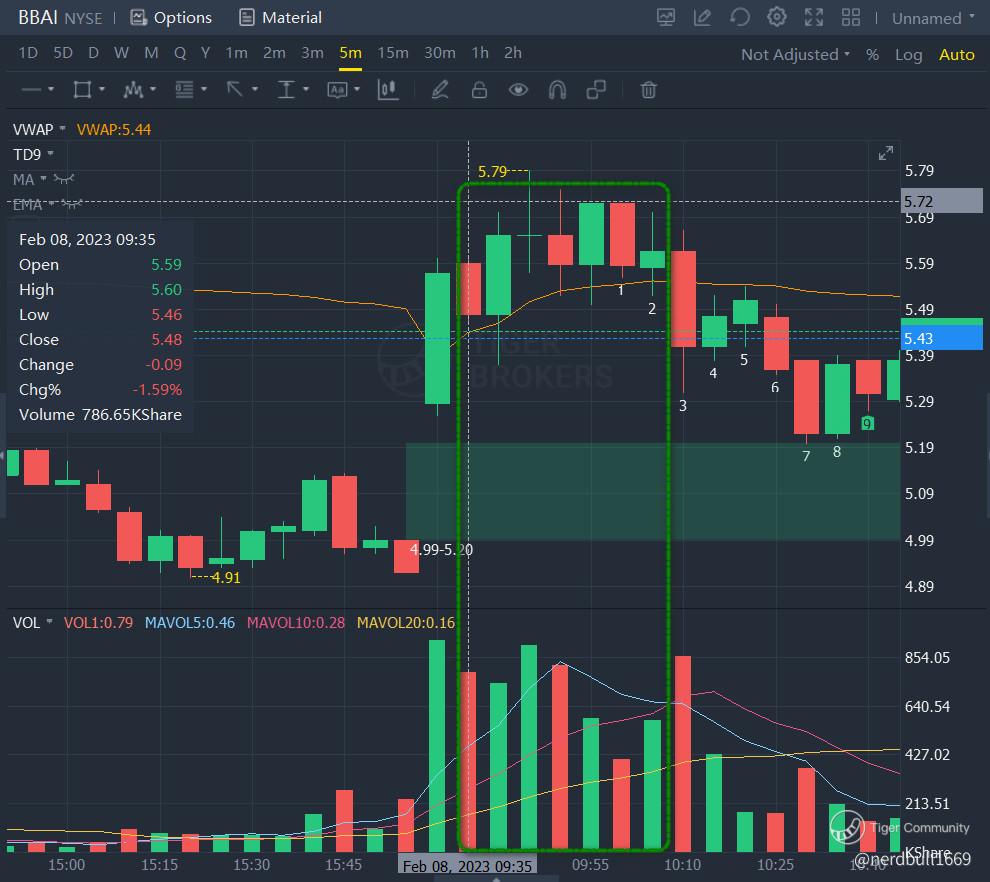
Task: Click the TD9 count 9 marker
Action: (868, 423)
